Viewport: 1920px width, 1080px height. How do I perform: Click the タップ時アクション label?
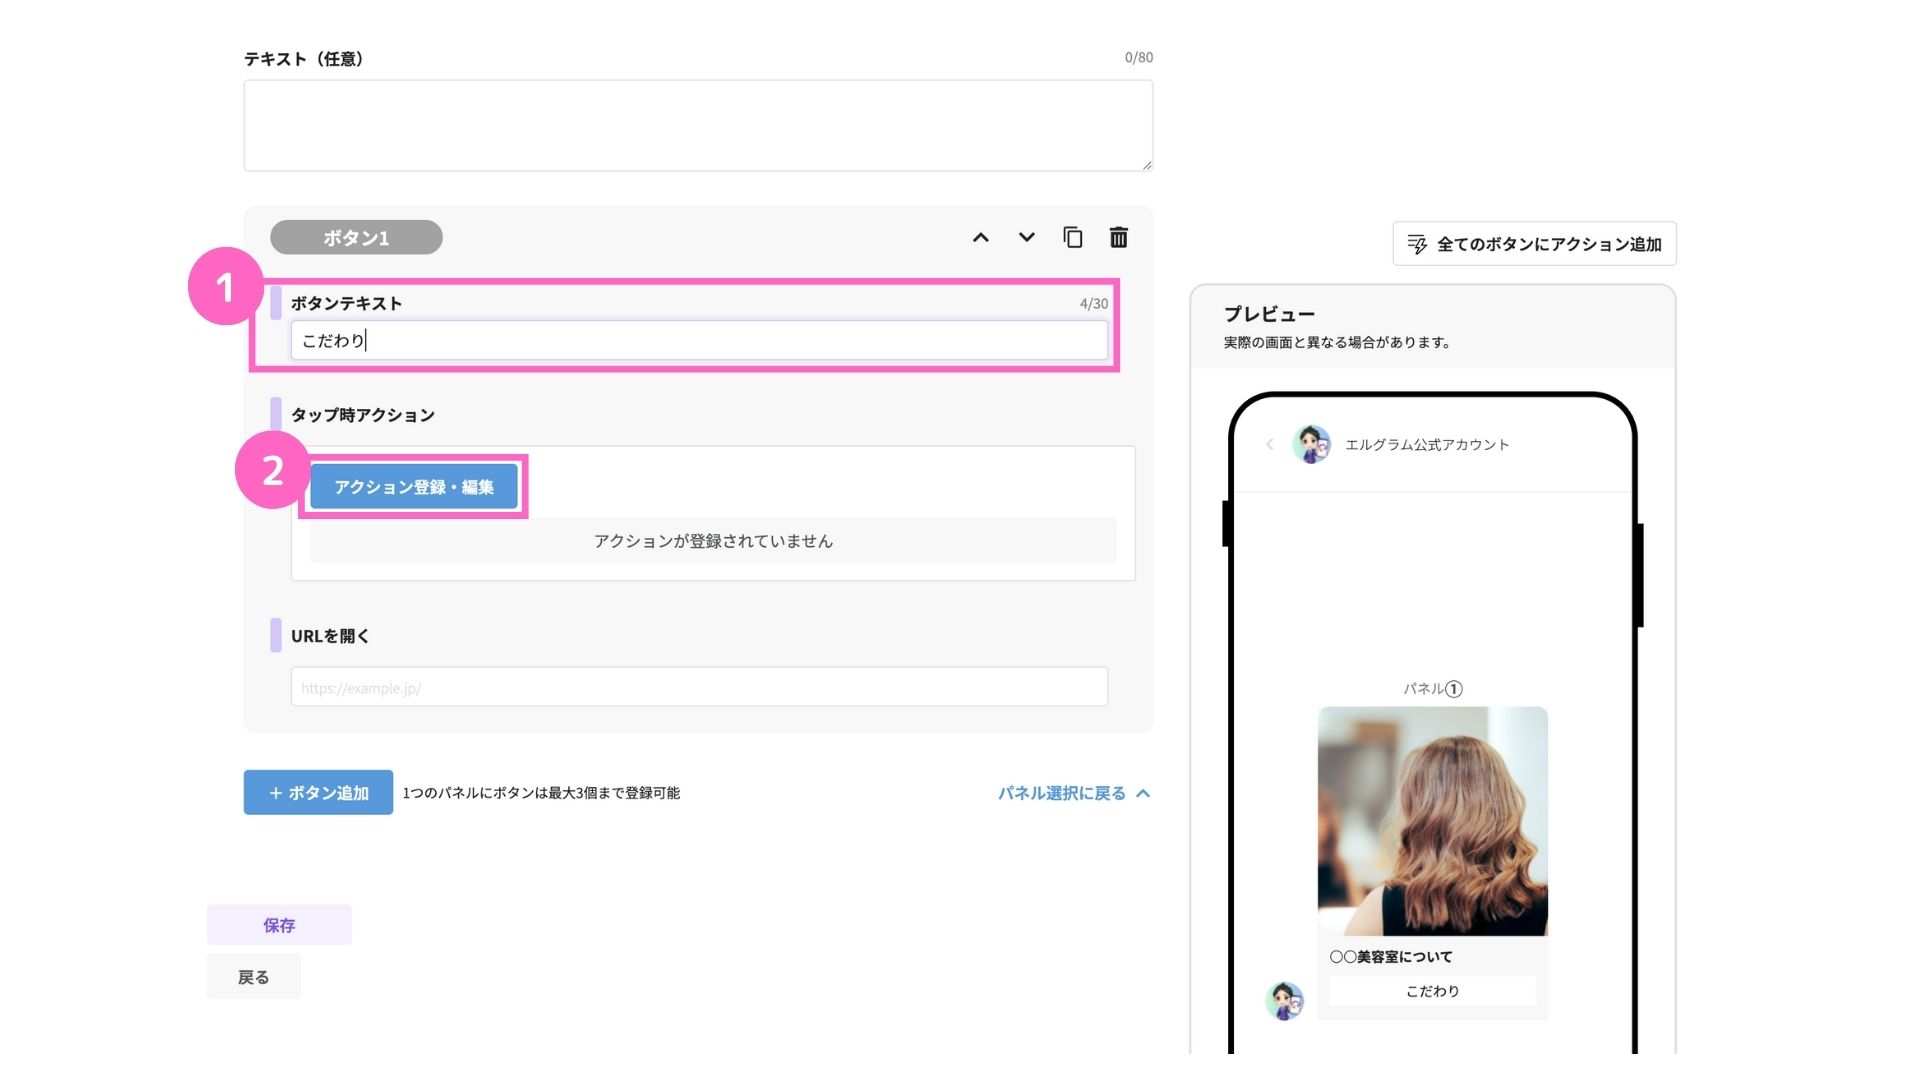click(x=363, y=415)
